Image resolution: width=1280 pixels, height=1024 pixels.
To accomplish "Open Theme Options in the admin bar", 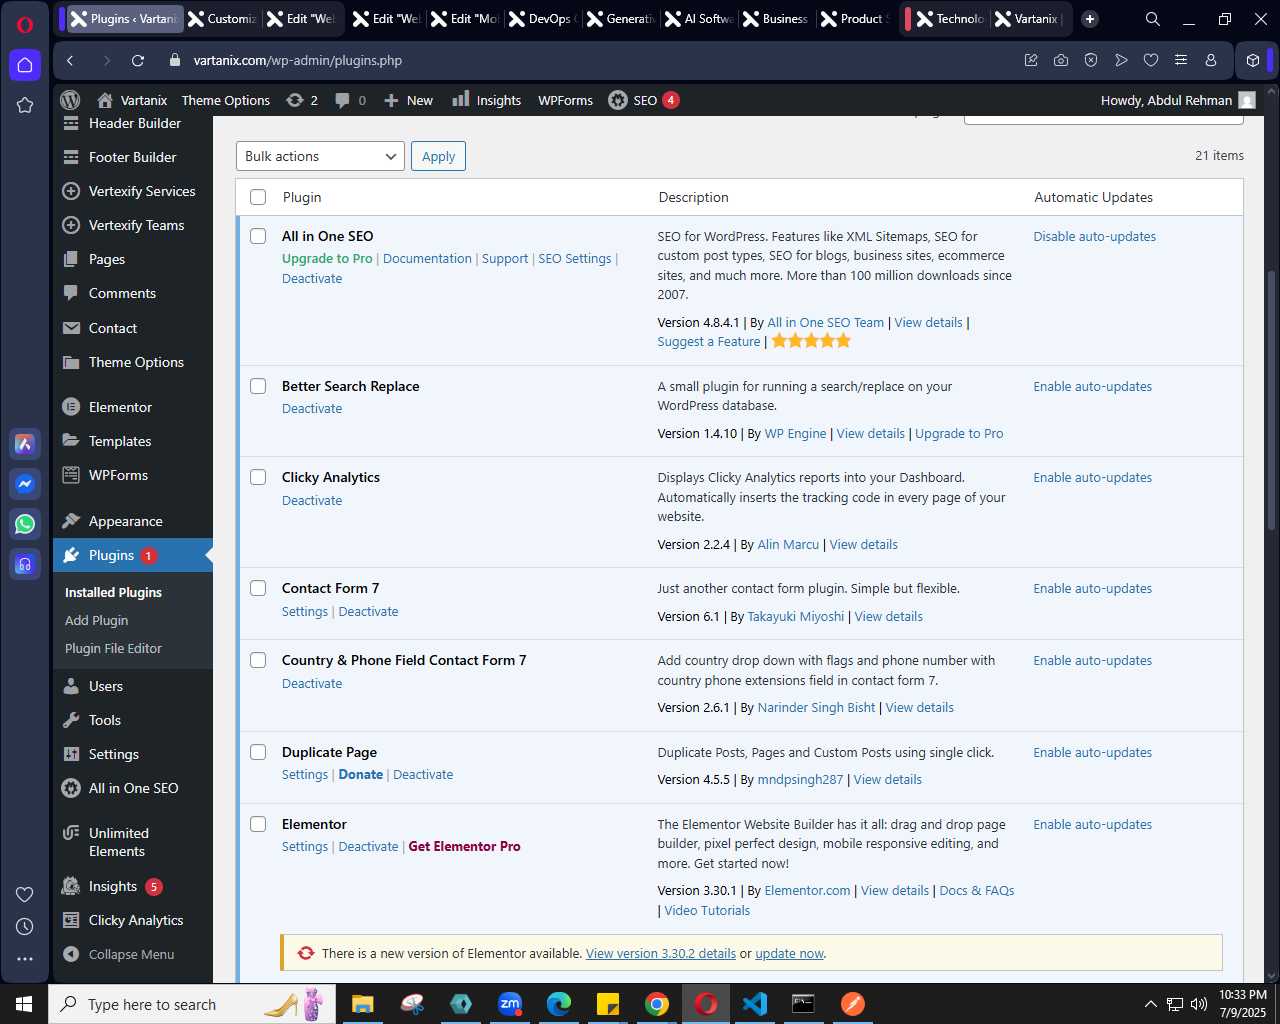I will click(226, 100).
